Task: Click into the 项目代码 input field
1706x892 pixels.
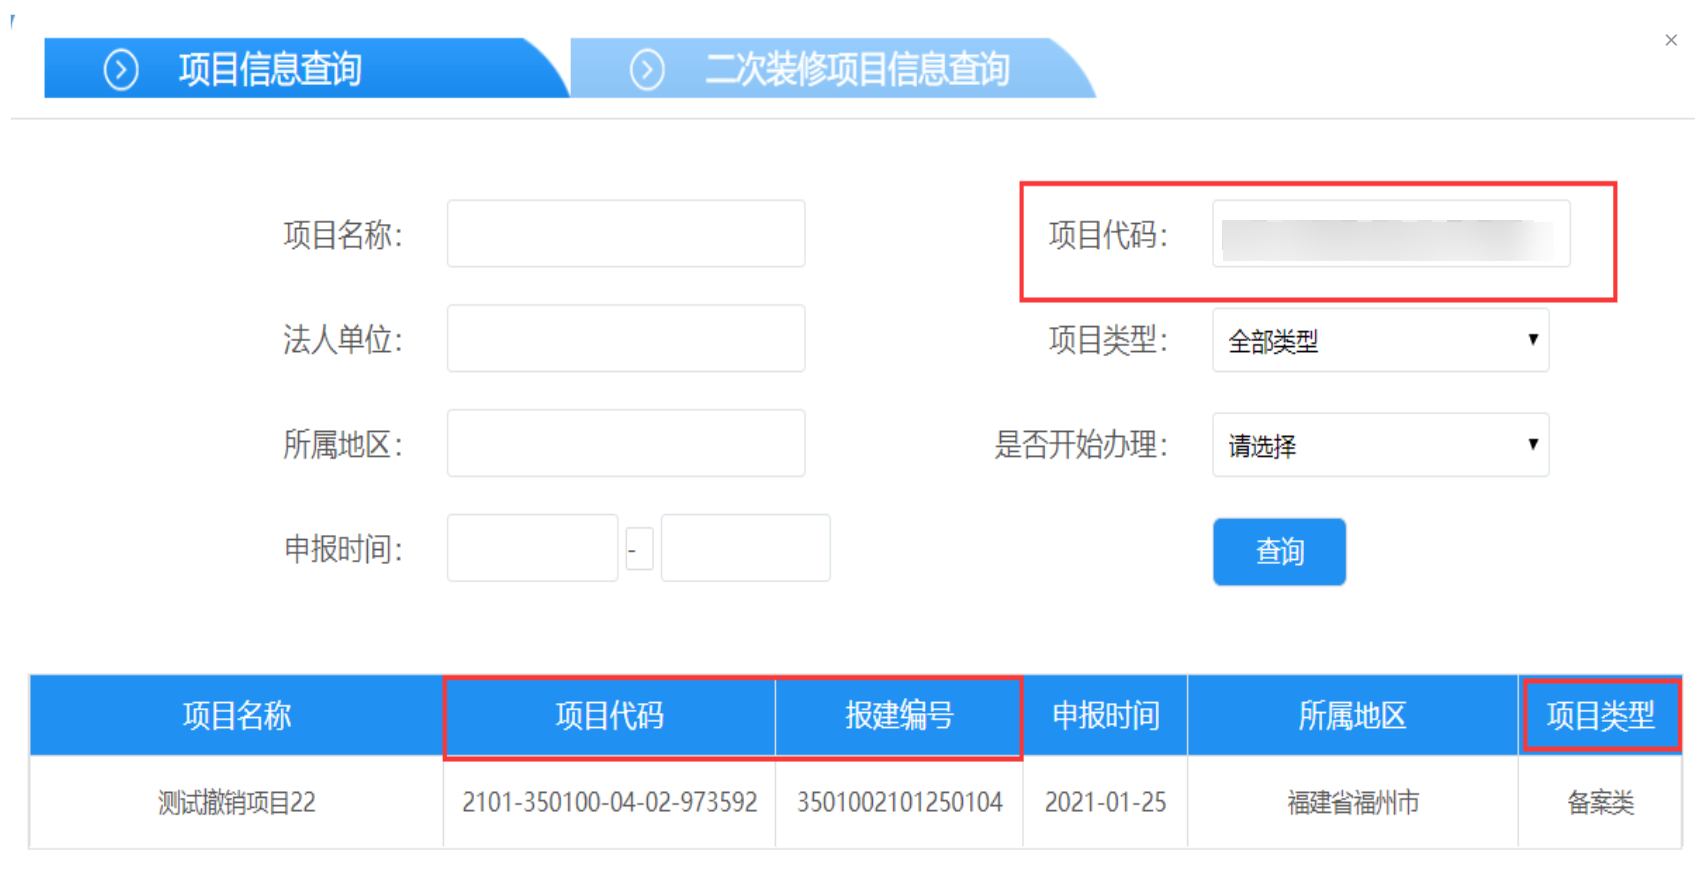Action: [x=1391, y=233]
